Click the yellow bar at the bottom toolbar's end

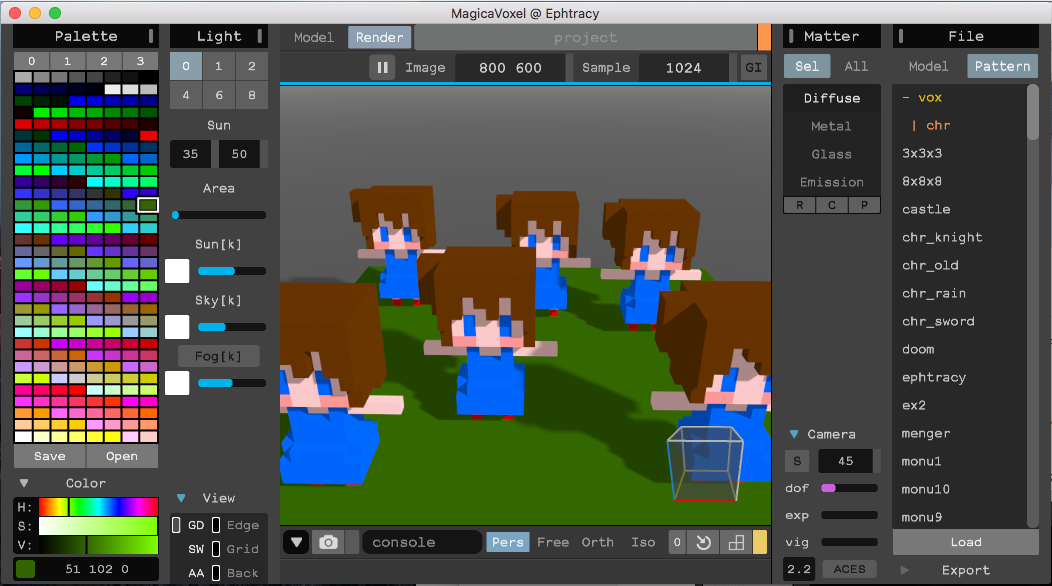(760, 542)
